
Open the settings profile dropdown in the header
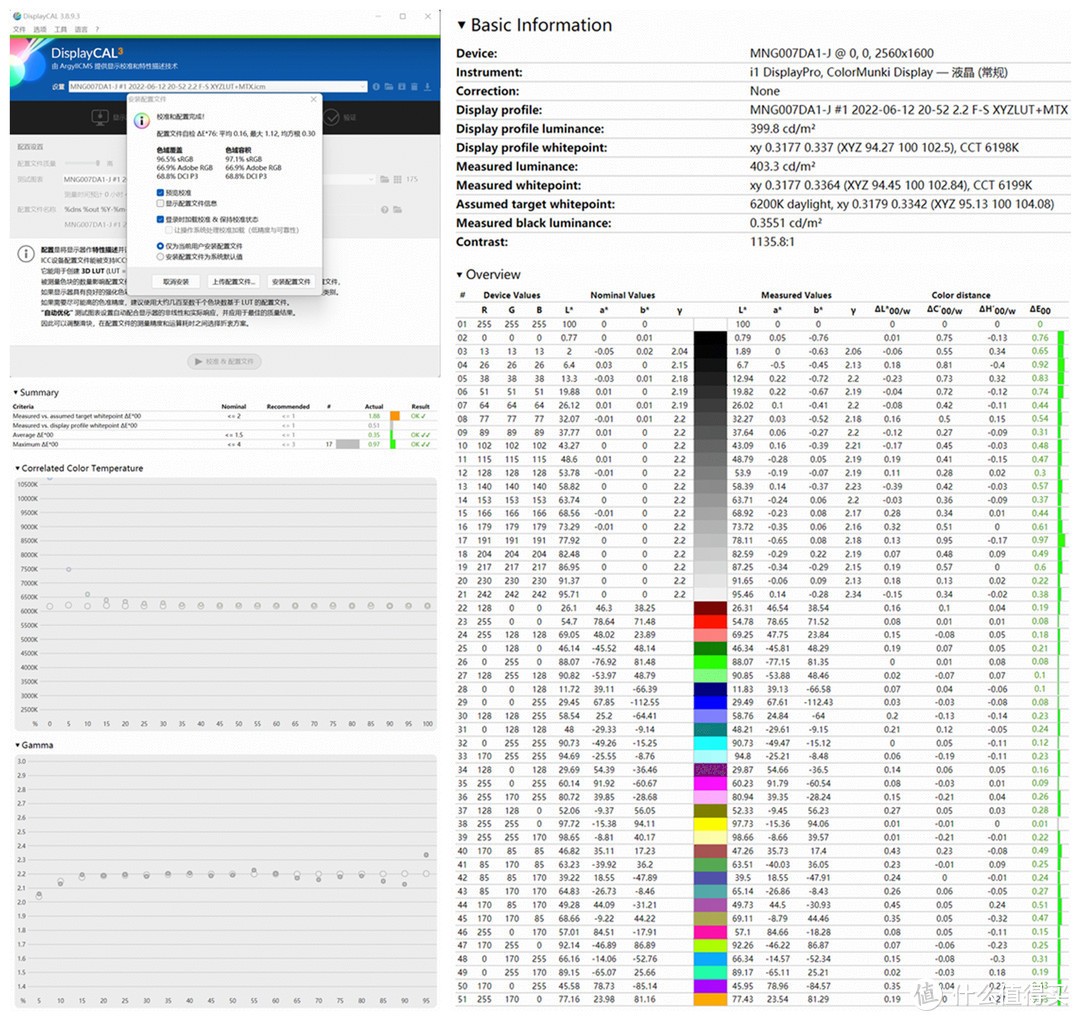[363, 87]
